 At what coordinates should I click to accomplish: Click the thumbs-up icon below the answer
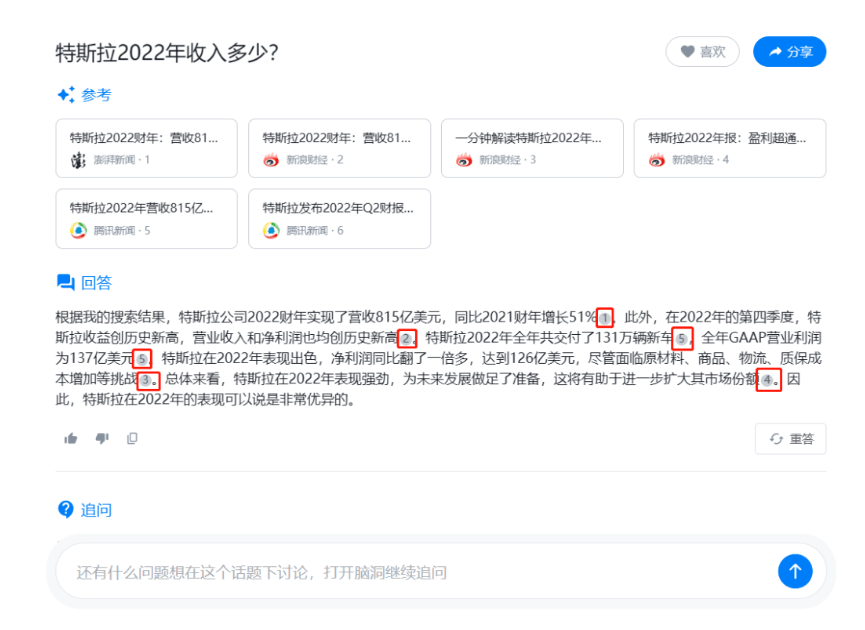[x=71, y=438]
